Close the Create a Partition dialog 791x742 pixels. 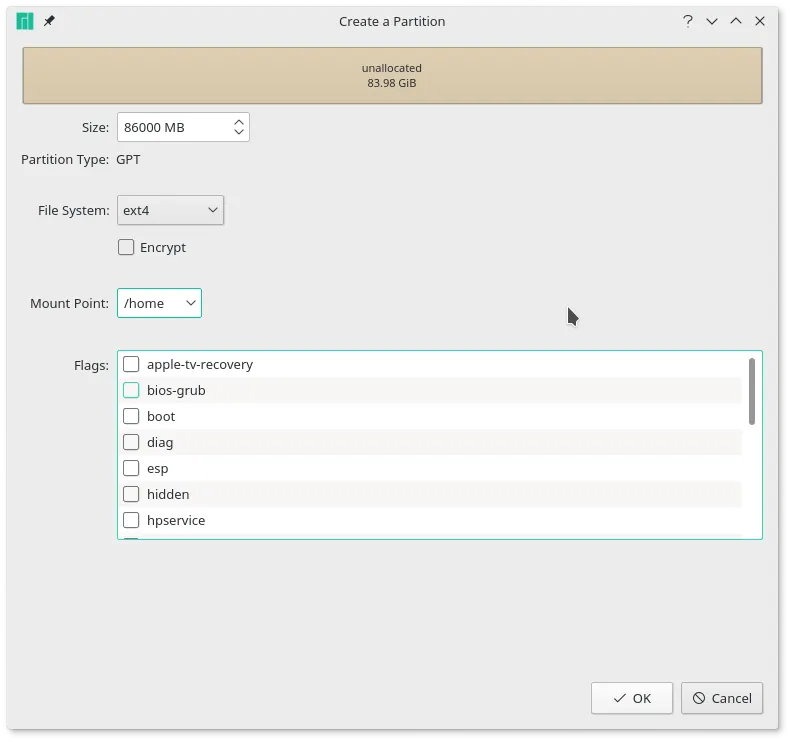point(761,21)
